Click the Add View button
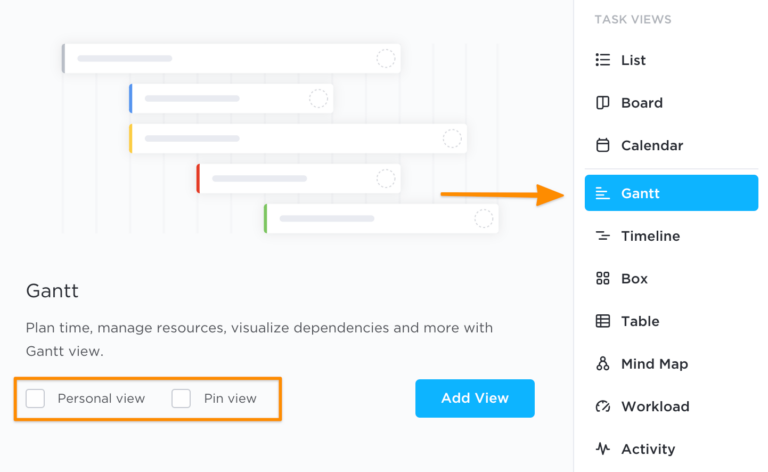The image size is (768, 472). pyautogui.click(x=475, y=398)
